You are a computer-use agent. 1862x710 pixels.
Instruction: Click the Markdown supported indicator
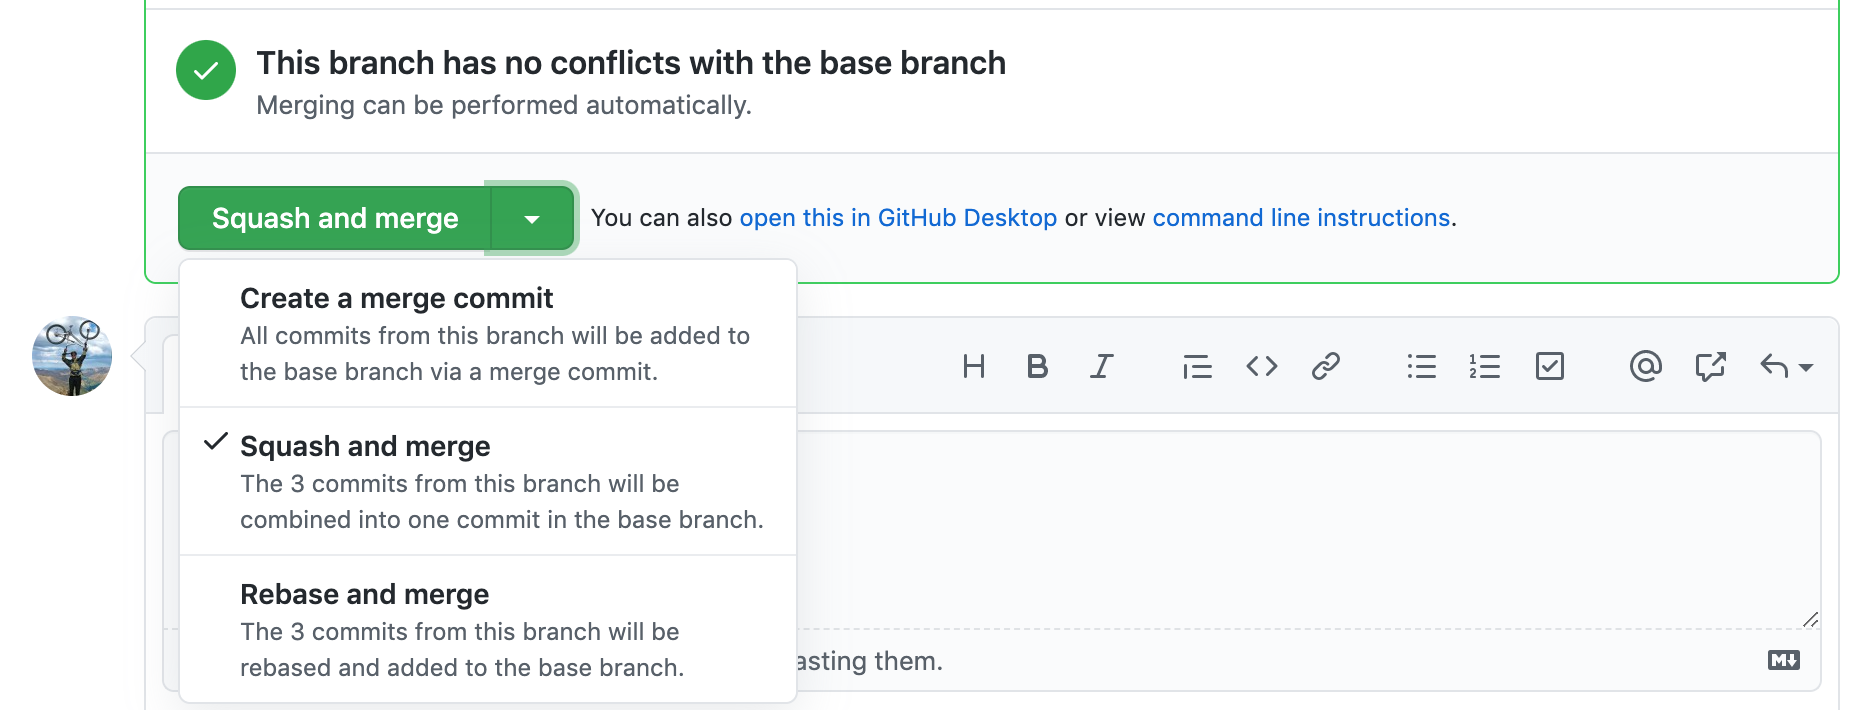pyautogui.click(x=1784, y=660)
